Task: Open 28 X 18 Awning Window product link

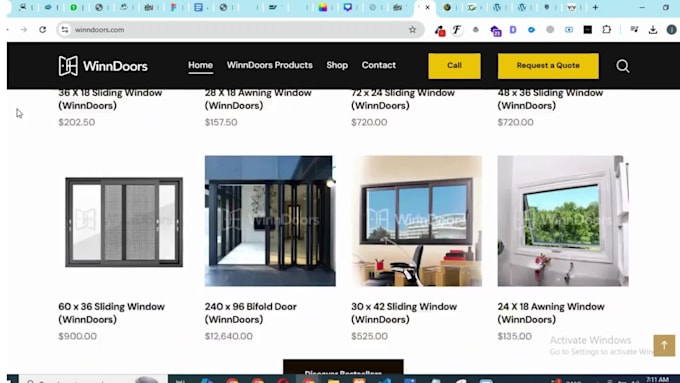Action: point(258,99)
